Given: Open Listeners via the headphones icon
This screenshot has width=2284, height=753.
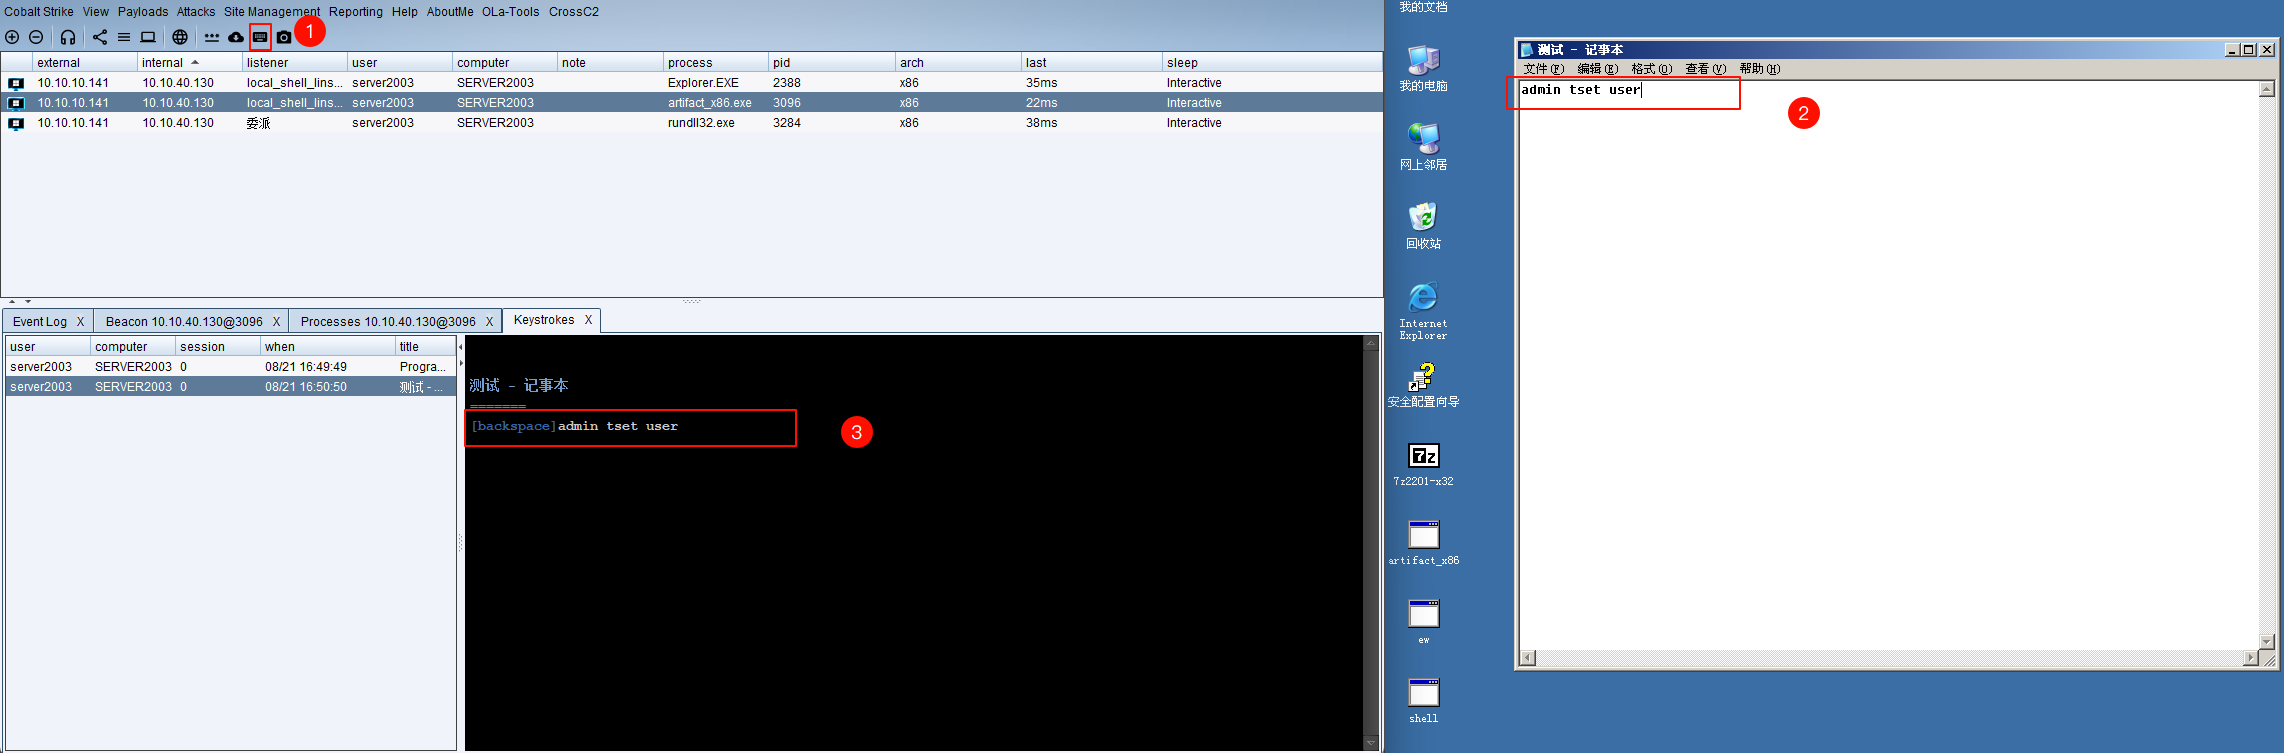Looking at the screenshot, I should 68,37.
